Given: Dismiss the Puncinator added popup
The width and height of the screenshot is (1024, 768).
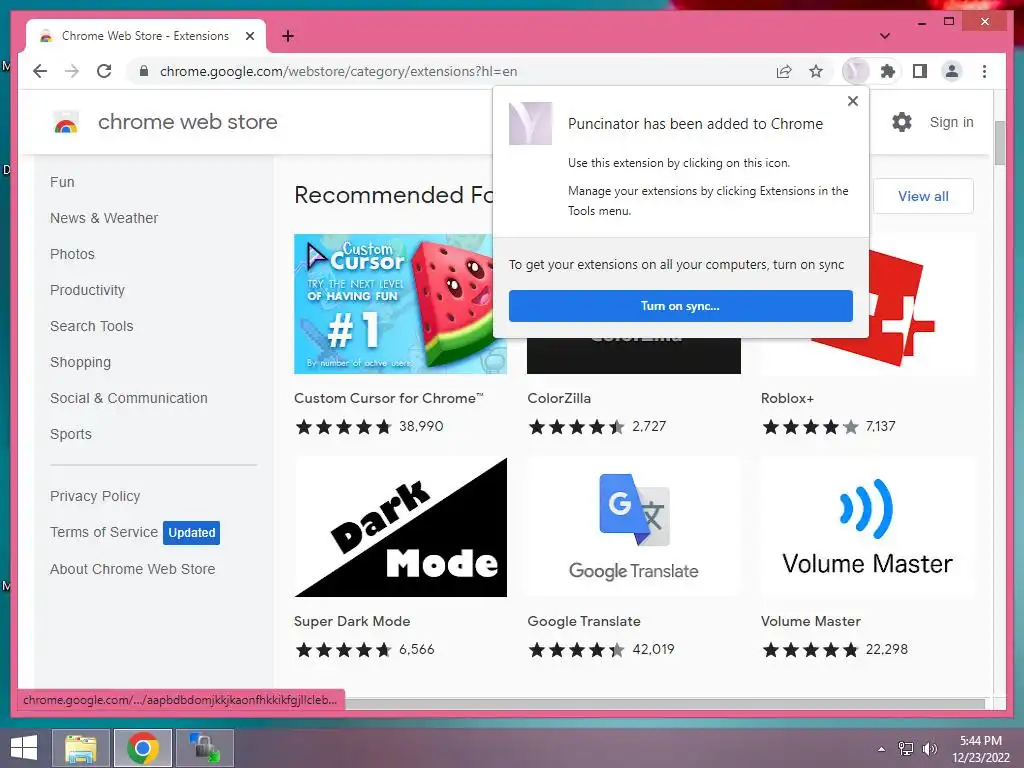Looking at the screenshot, I should coord(852,101).
